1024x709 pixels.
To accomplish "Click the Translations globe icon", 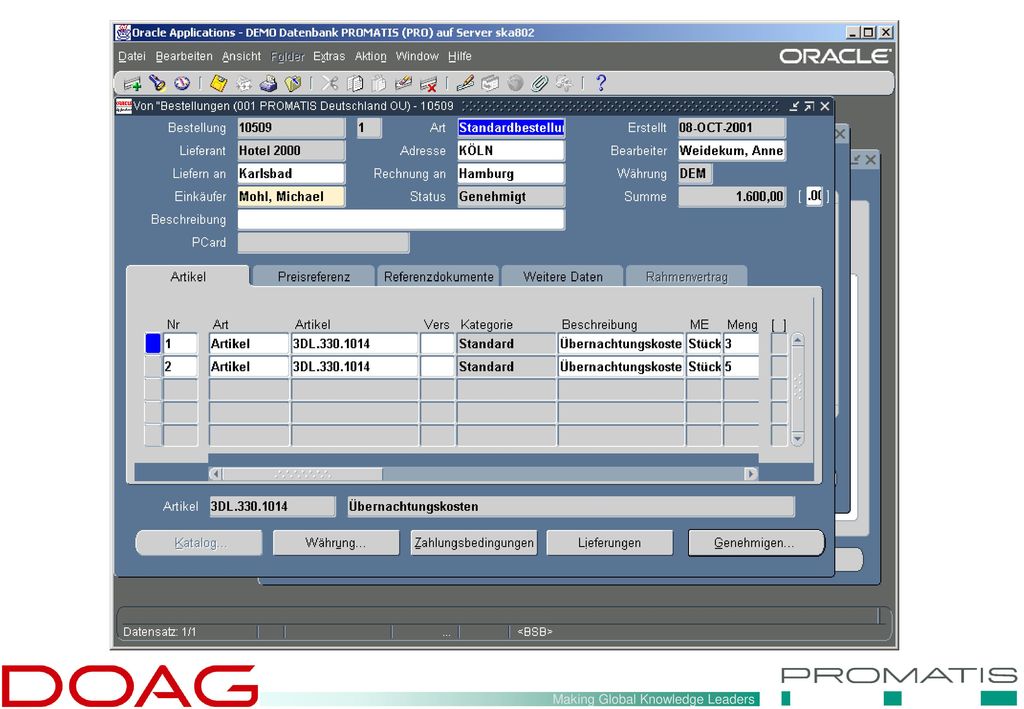I will pyautogui.click(x=515, y=83).
